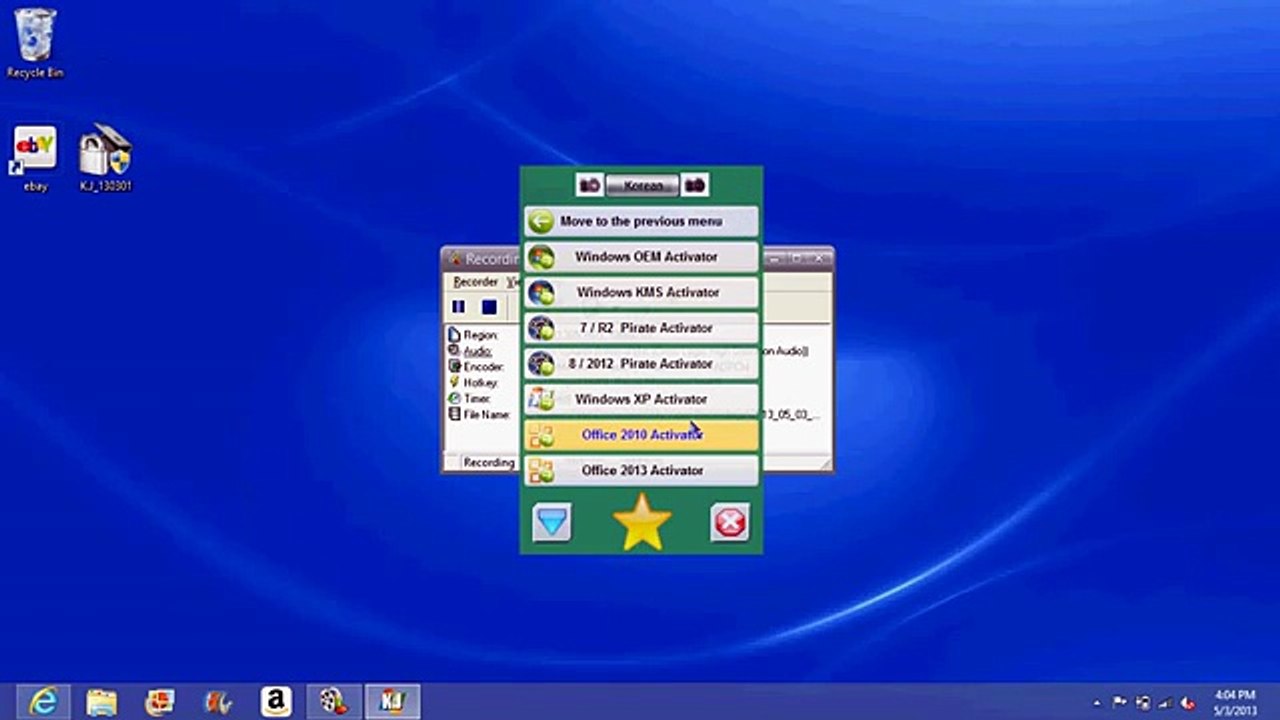Click the Timer label in Recording window
Image resolution: width=1280 pixels, height=720 pixels.
click(x=477, y=398)
